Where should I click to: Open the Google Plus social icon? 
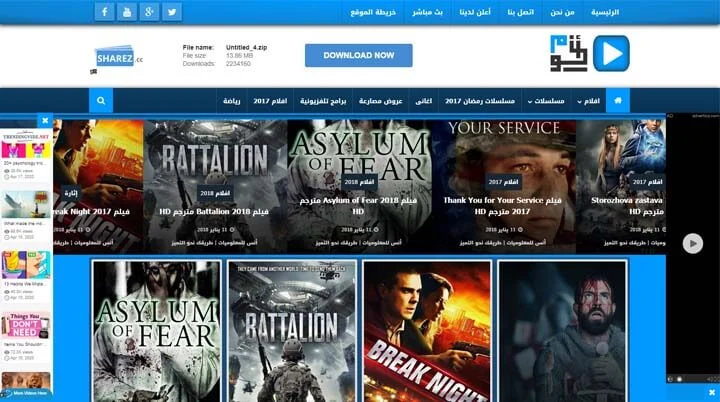pos(149,12)
